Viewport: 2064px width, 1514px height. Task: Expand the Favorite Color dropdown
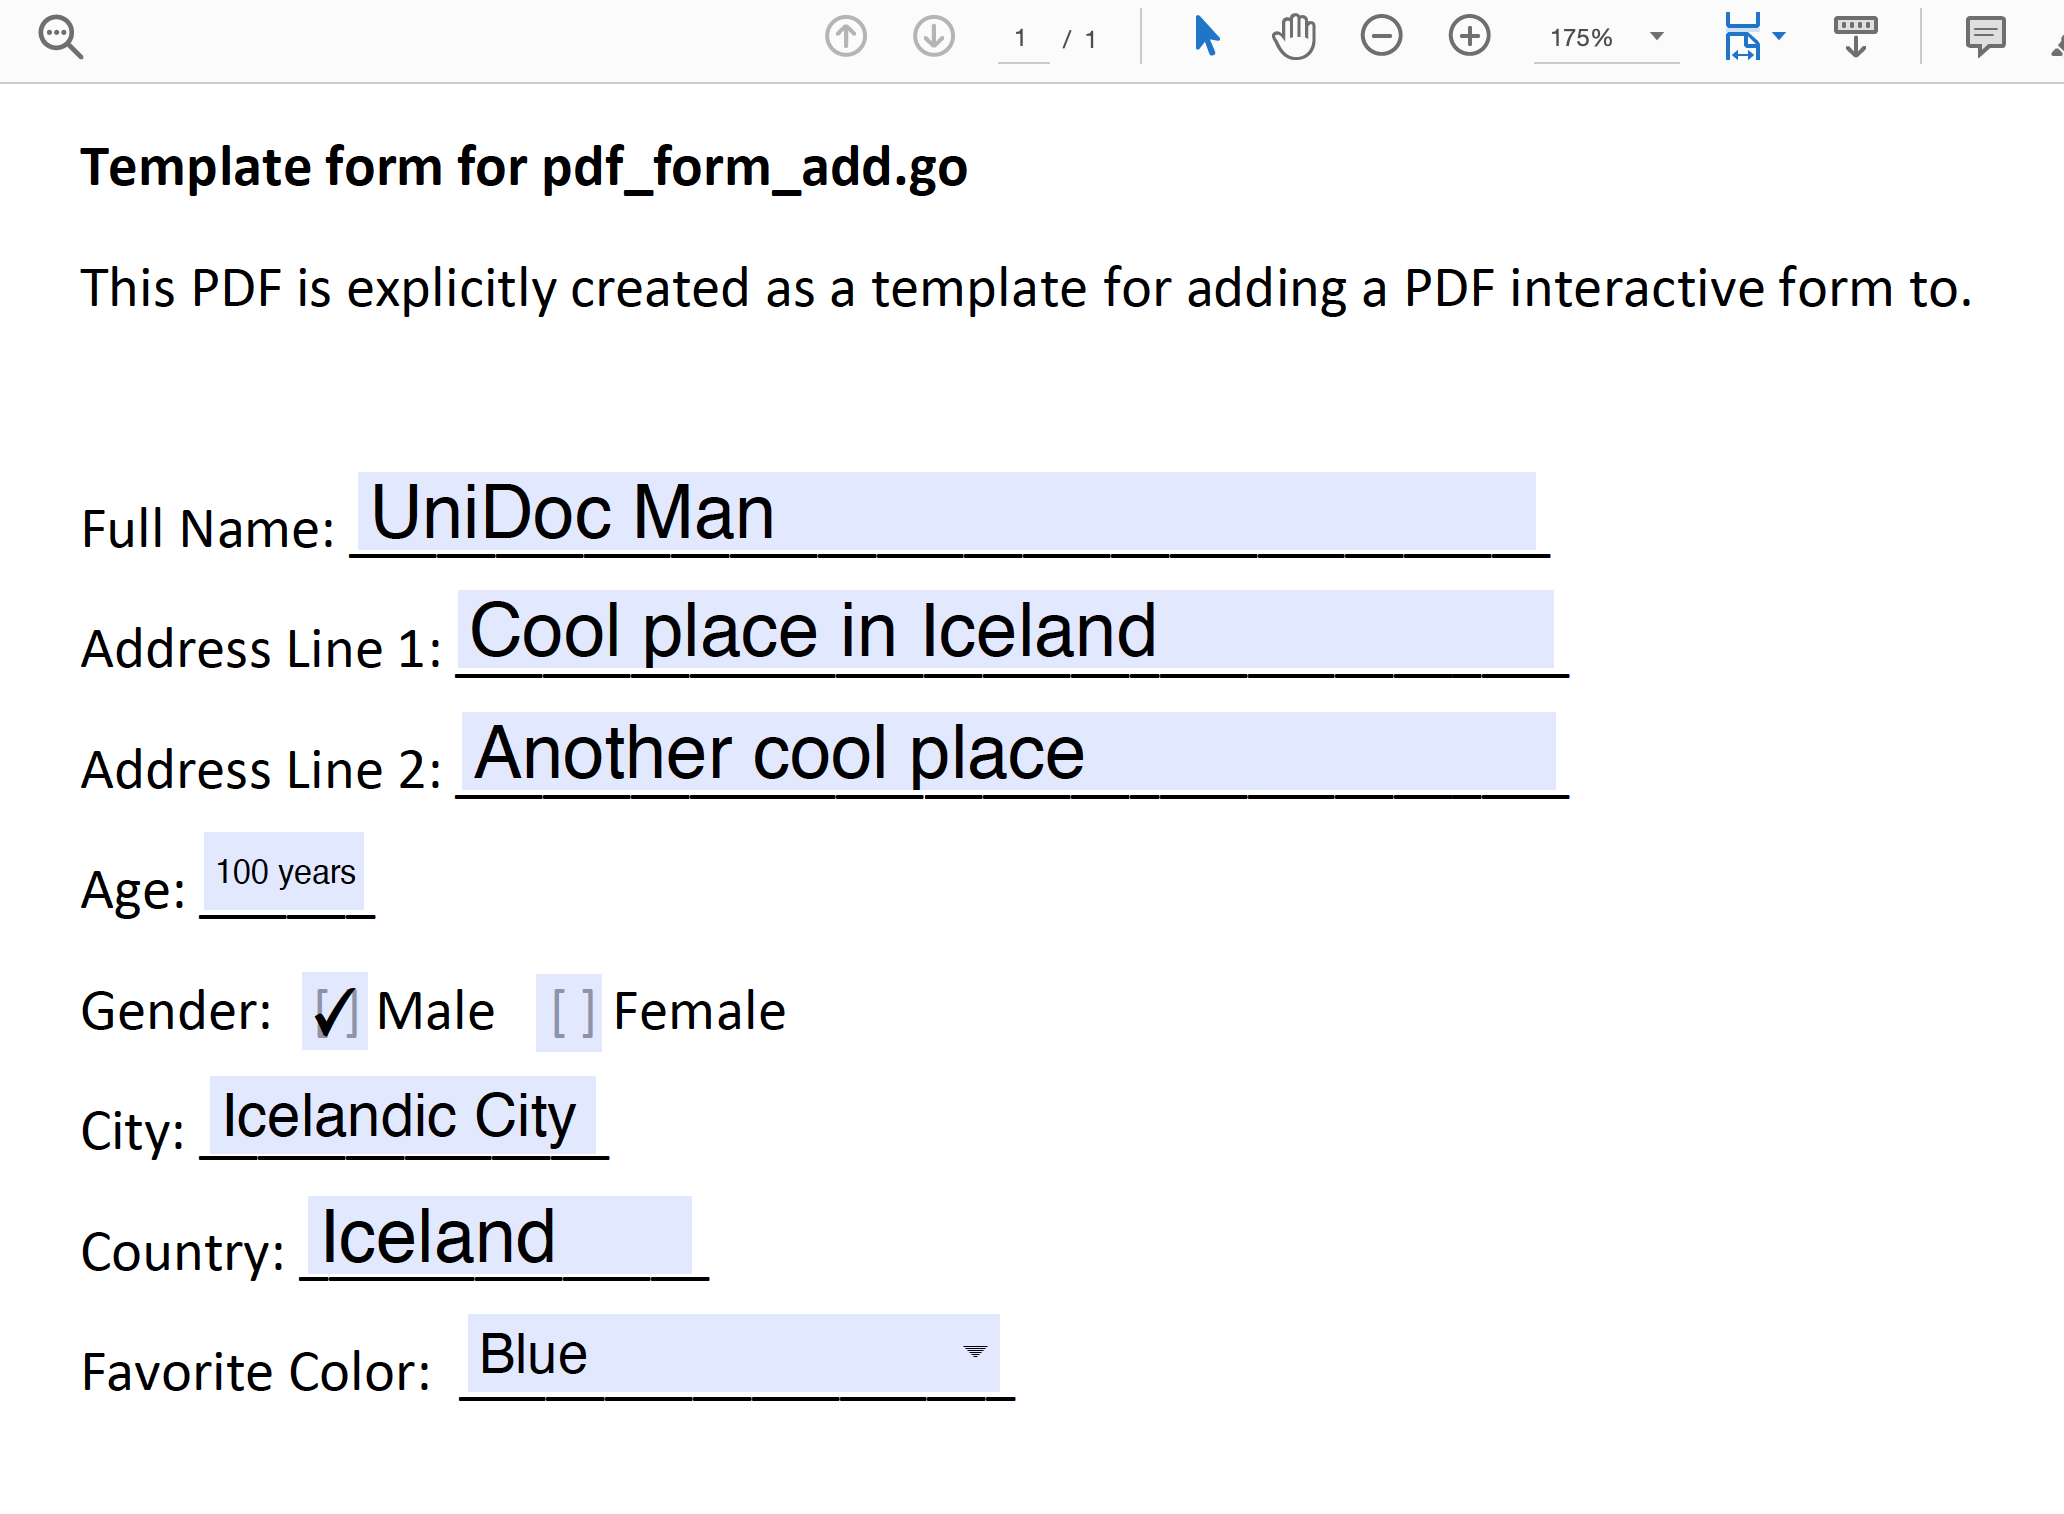[974, 1352]
